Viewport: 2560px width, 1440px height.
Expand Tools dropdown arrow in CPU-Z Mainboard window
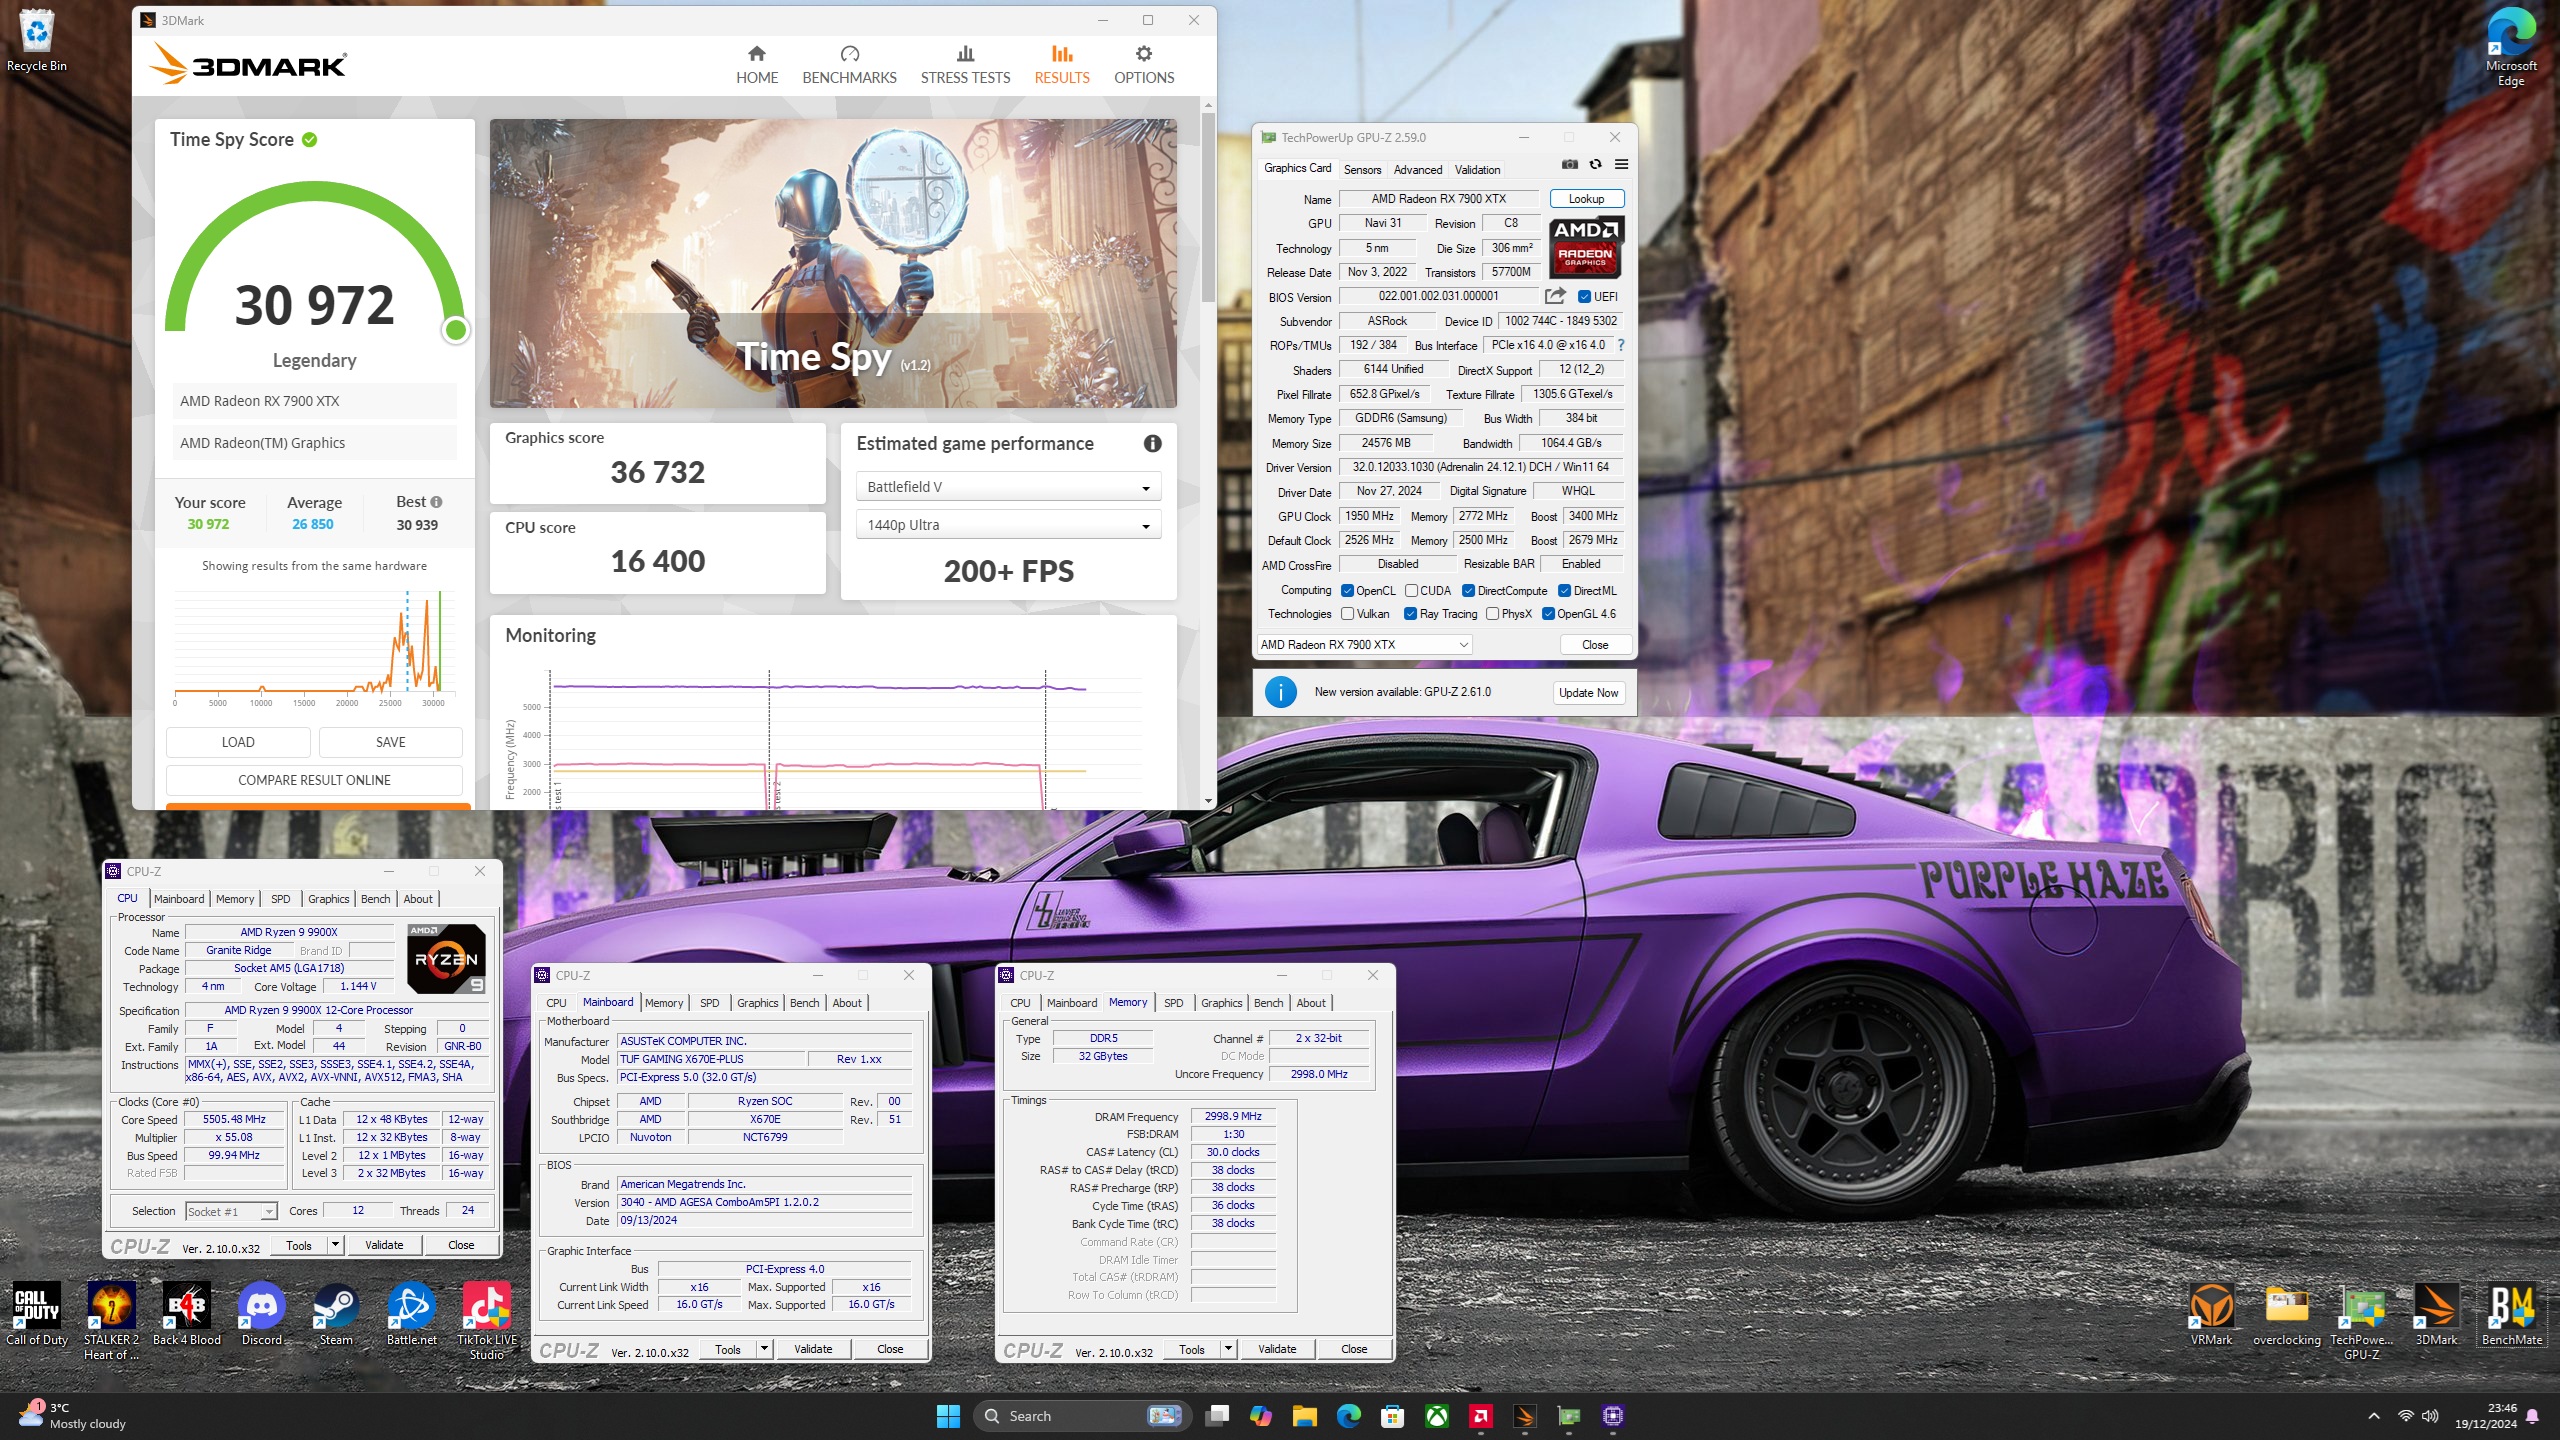point(765,1349)
